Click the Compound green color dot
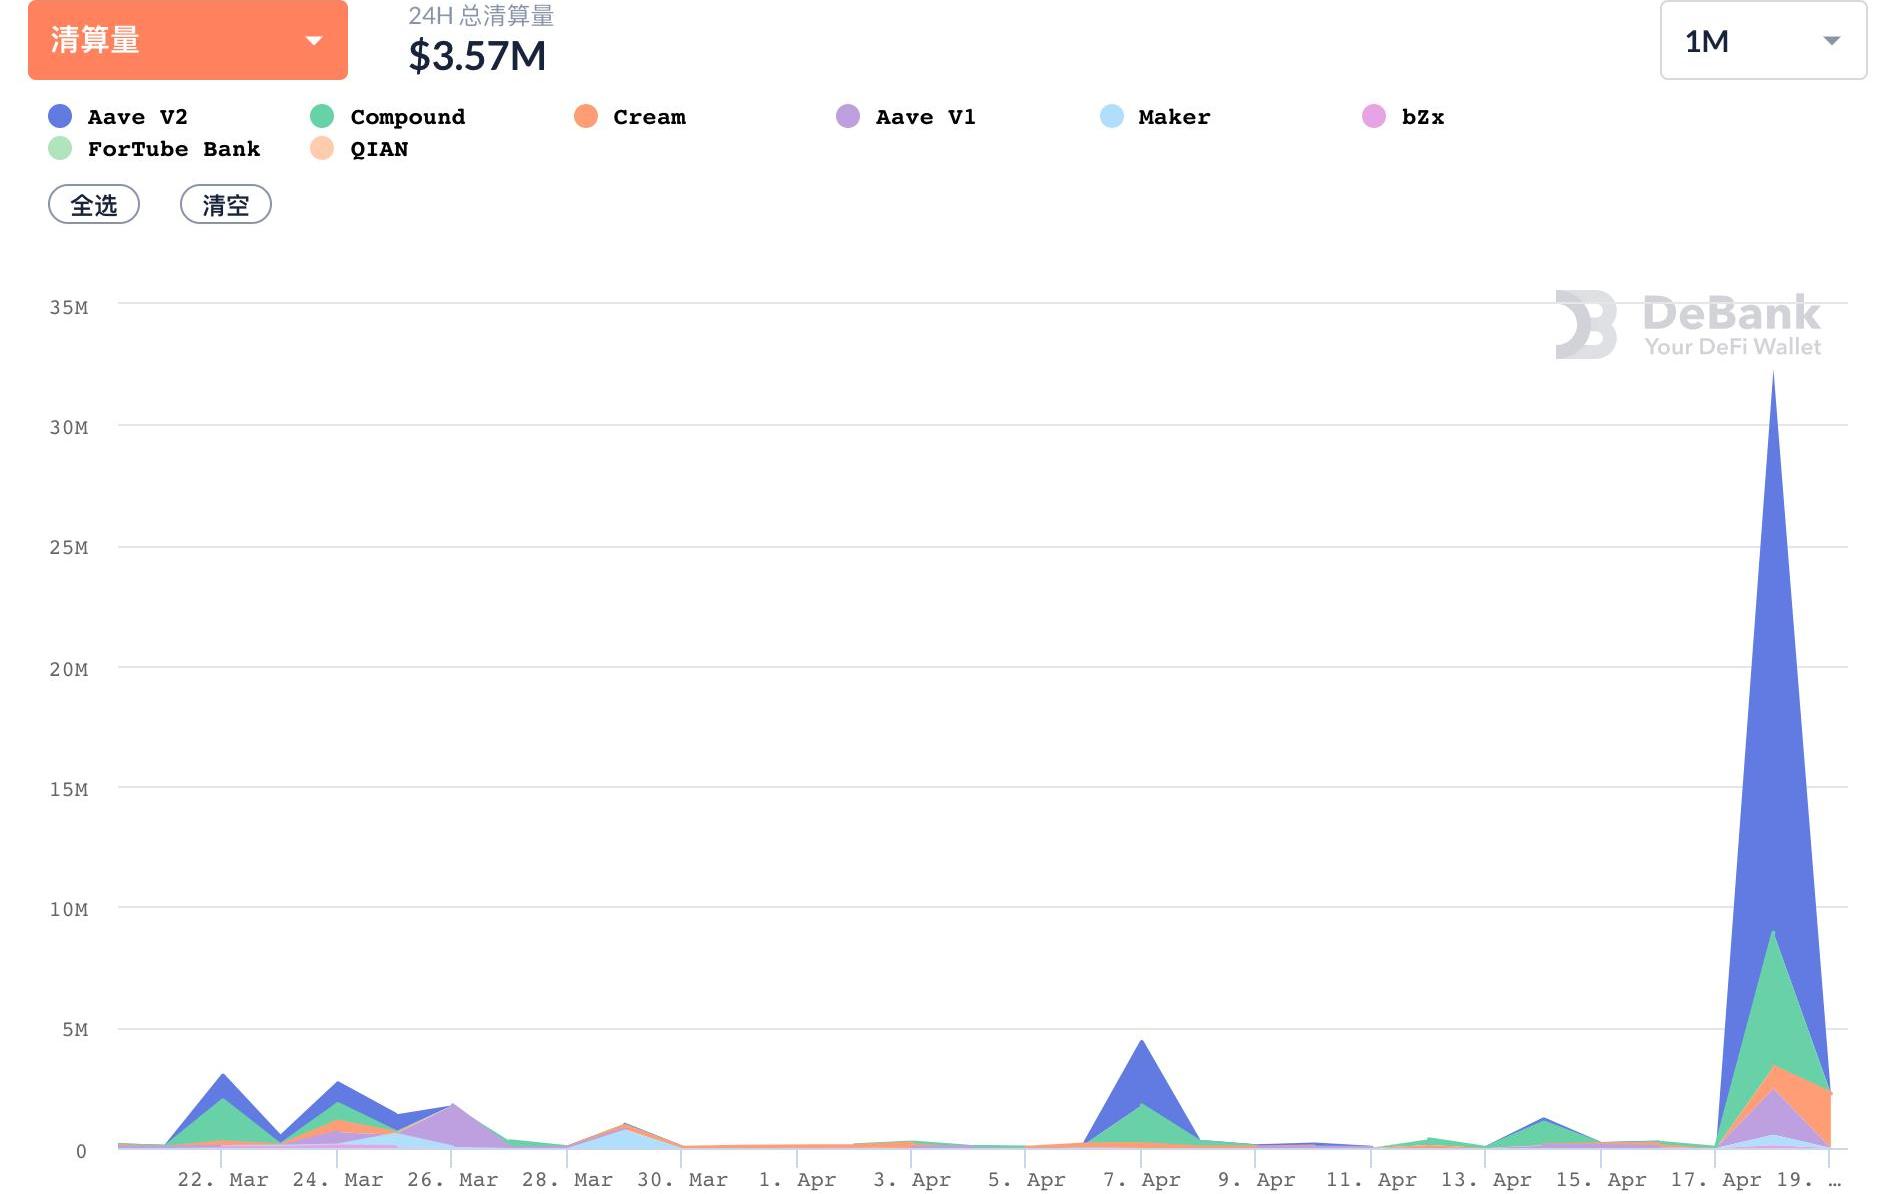The height and width of the screenshot is (1194, 1894). click(322, 116)
